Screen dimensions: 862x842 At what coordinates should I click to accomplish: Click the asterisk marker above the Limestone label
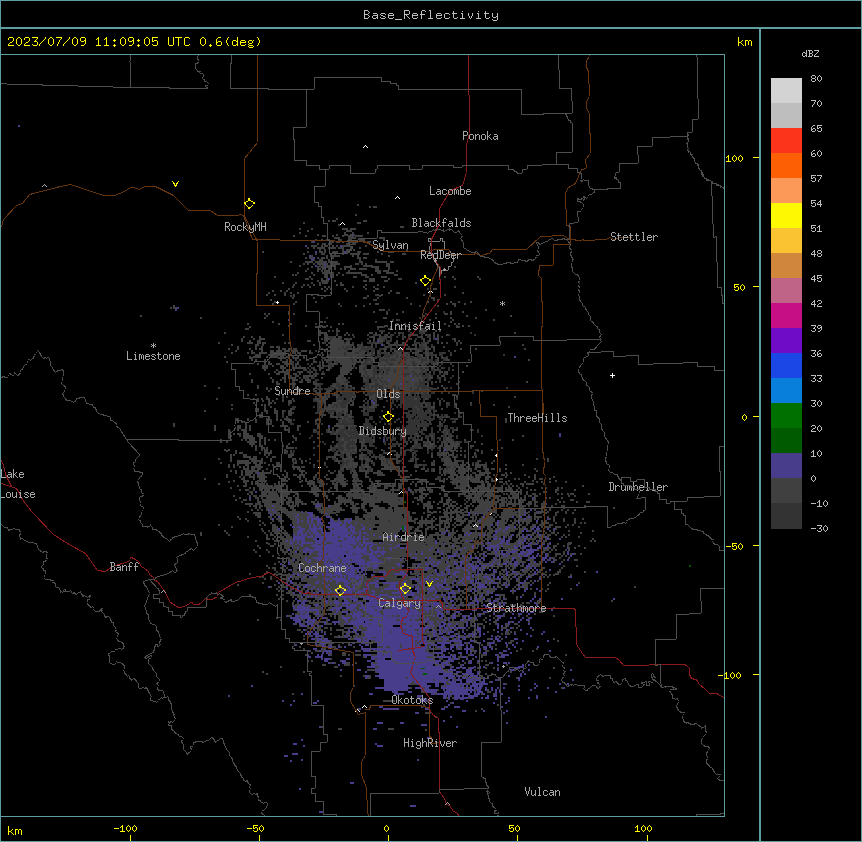pyautogui.click(x=153, y=346)
